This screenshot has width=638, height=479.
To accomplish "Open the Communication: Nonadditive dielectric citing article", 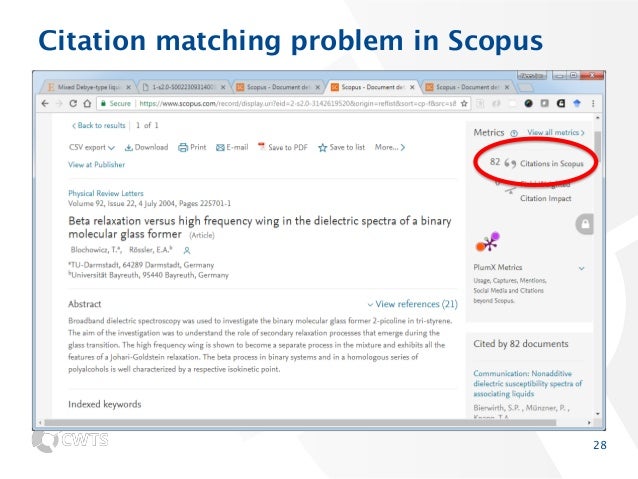I will (x=528, y=383).
